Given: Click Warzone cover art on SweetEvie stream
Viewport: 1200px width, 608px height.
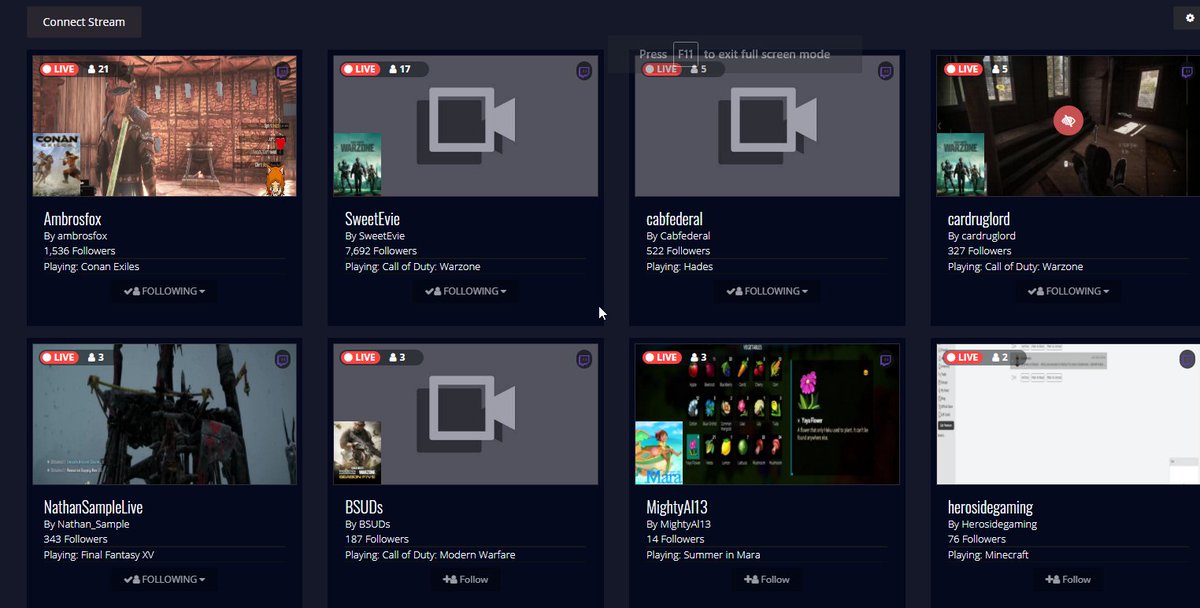Looking at the screenshot, I should [357, 165].
